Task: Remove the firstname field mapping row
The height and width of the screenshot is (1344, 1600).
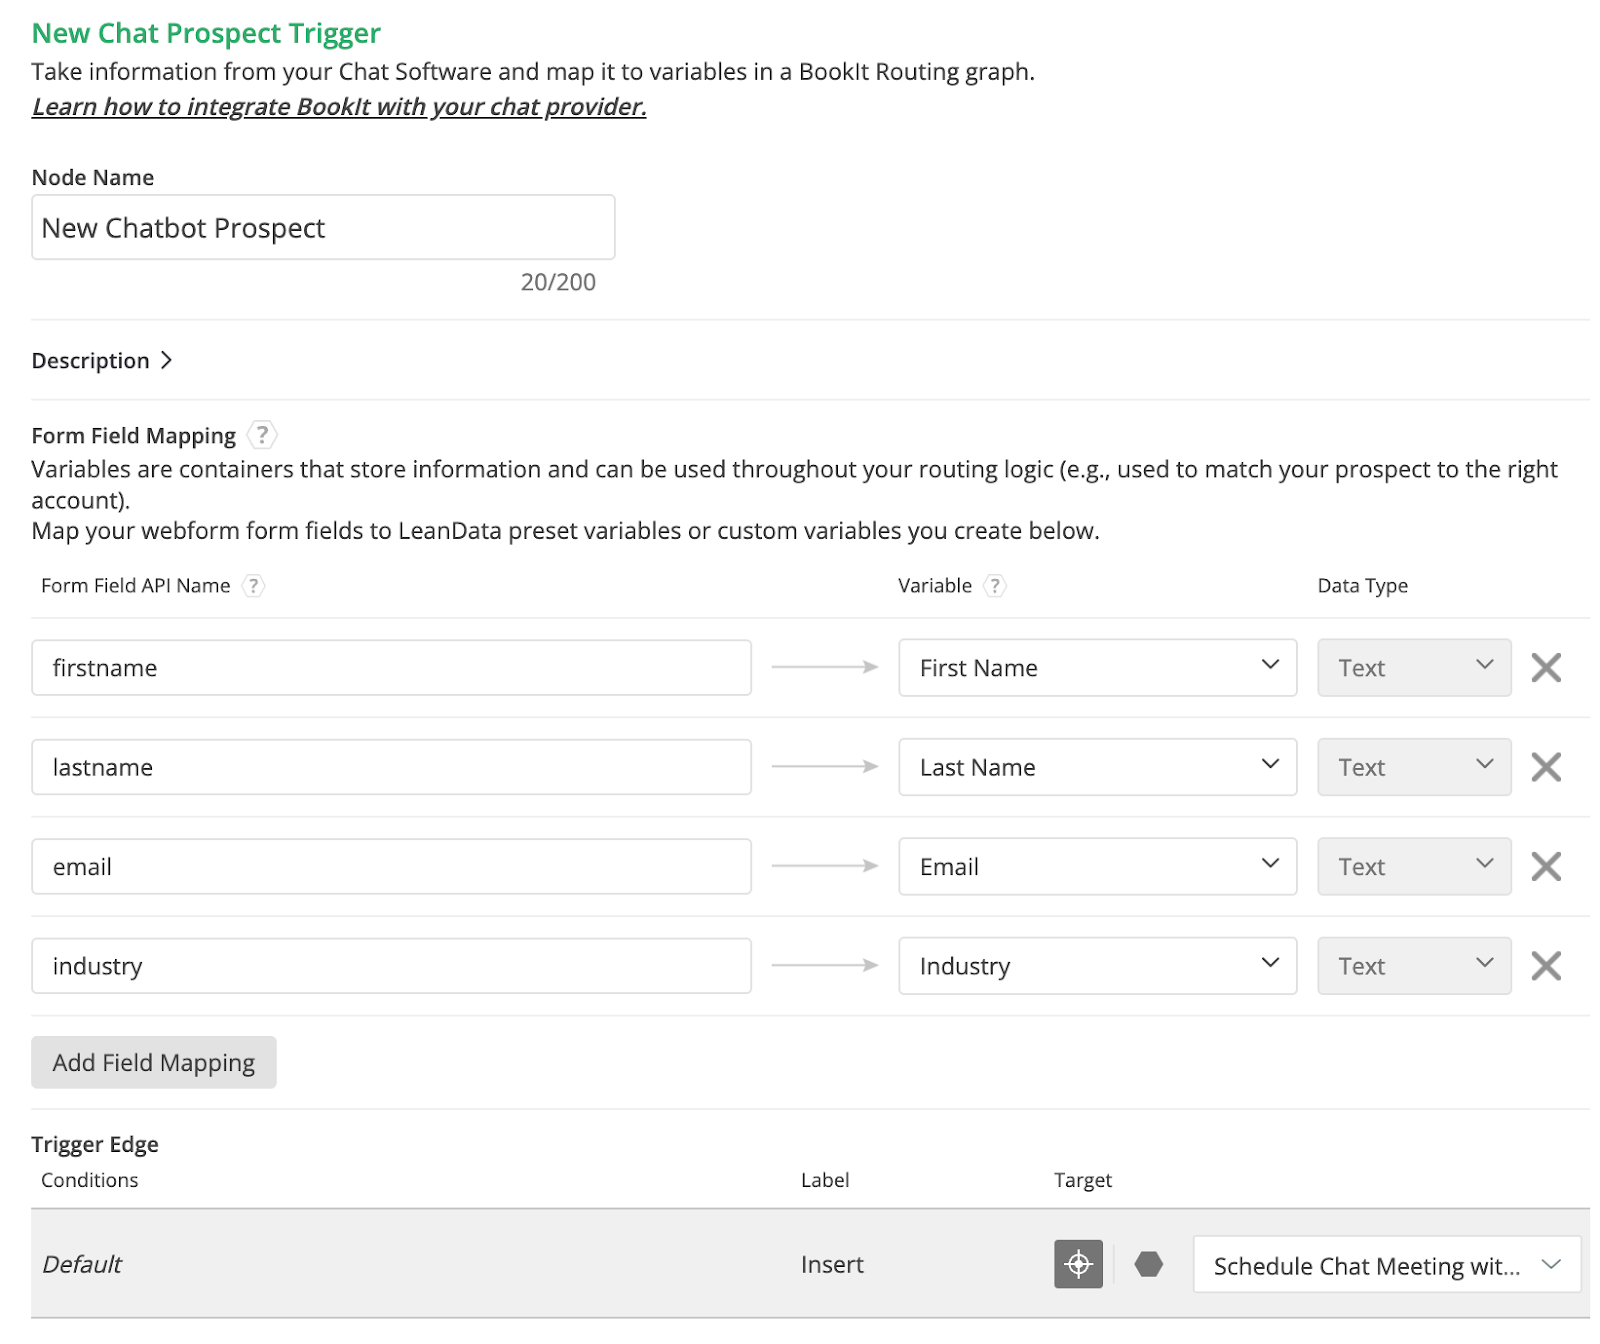Action: 1545,667
